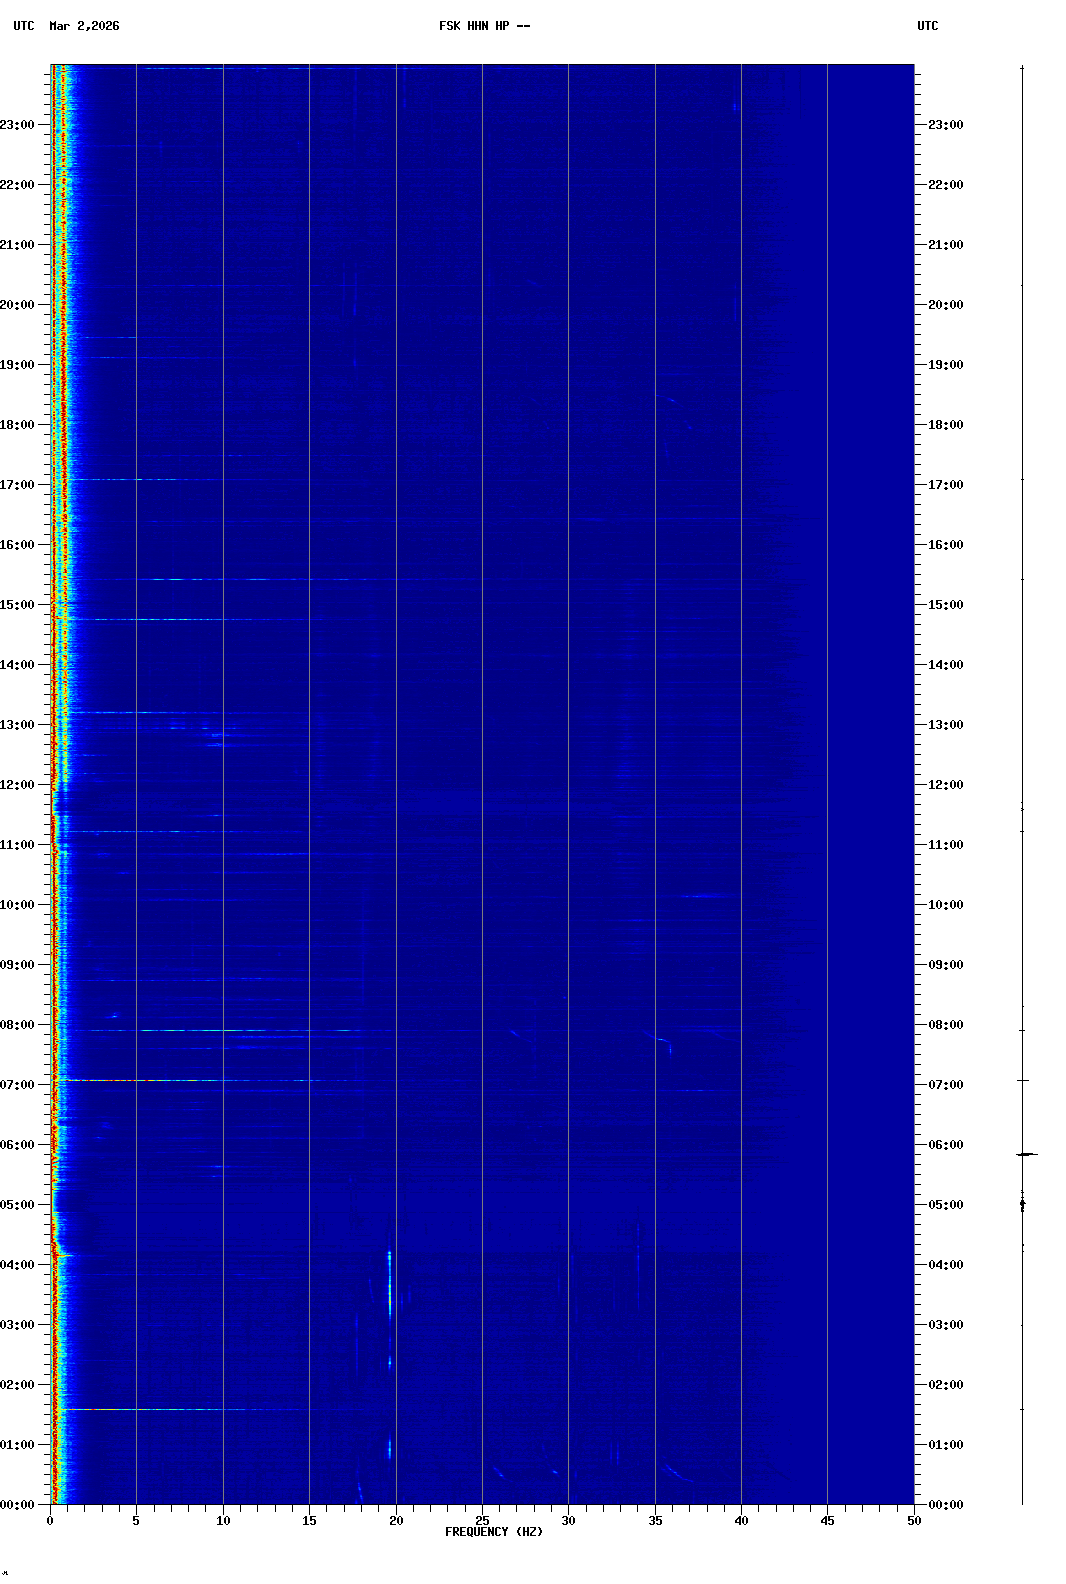Click the 45 tick on frequency axis
This screenshot has width=1066, height=1584.
(828, 1521)
